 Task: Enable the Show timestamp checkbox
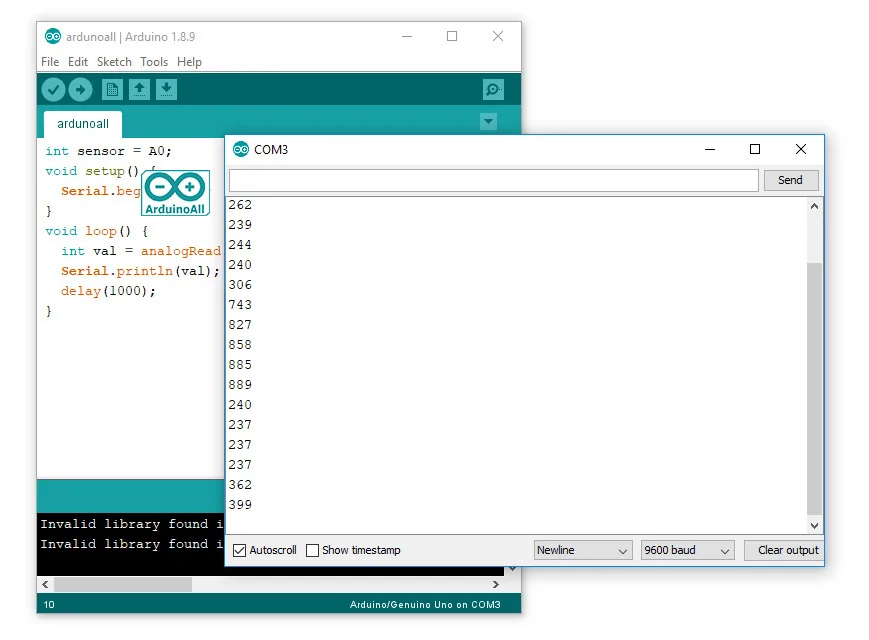[313, 550]
